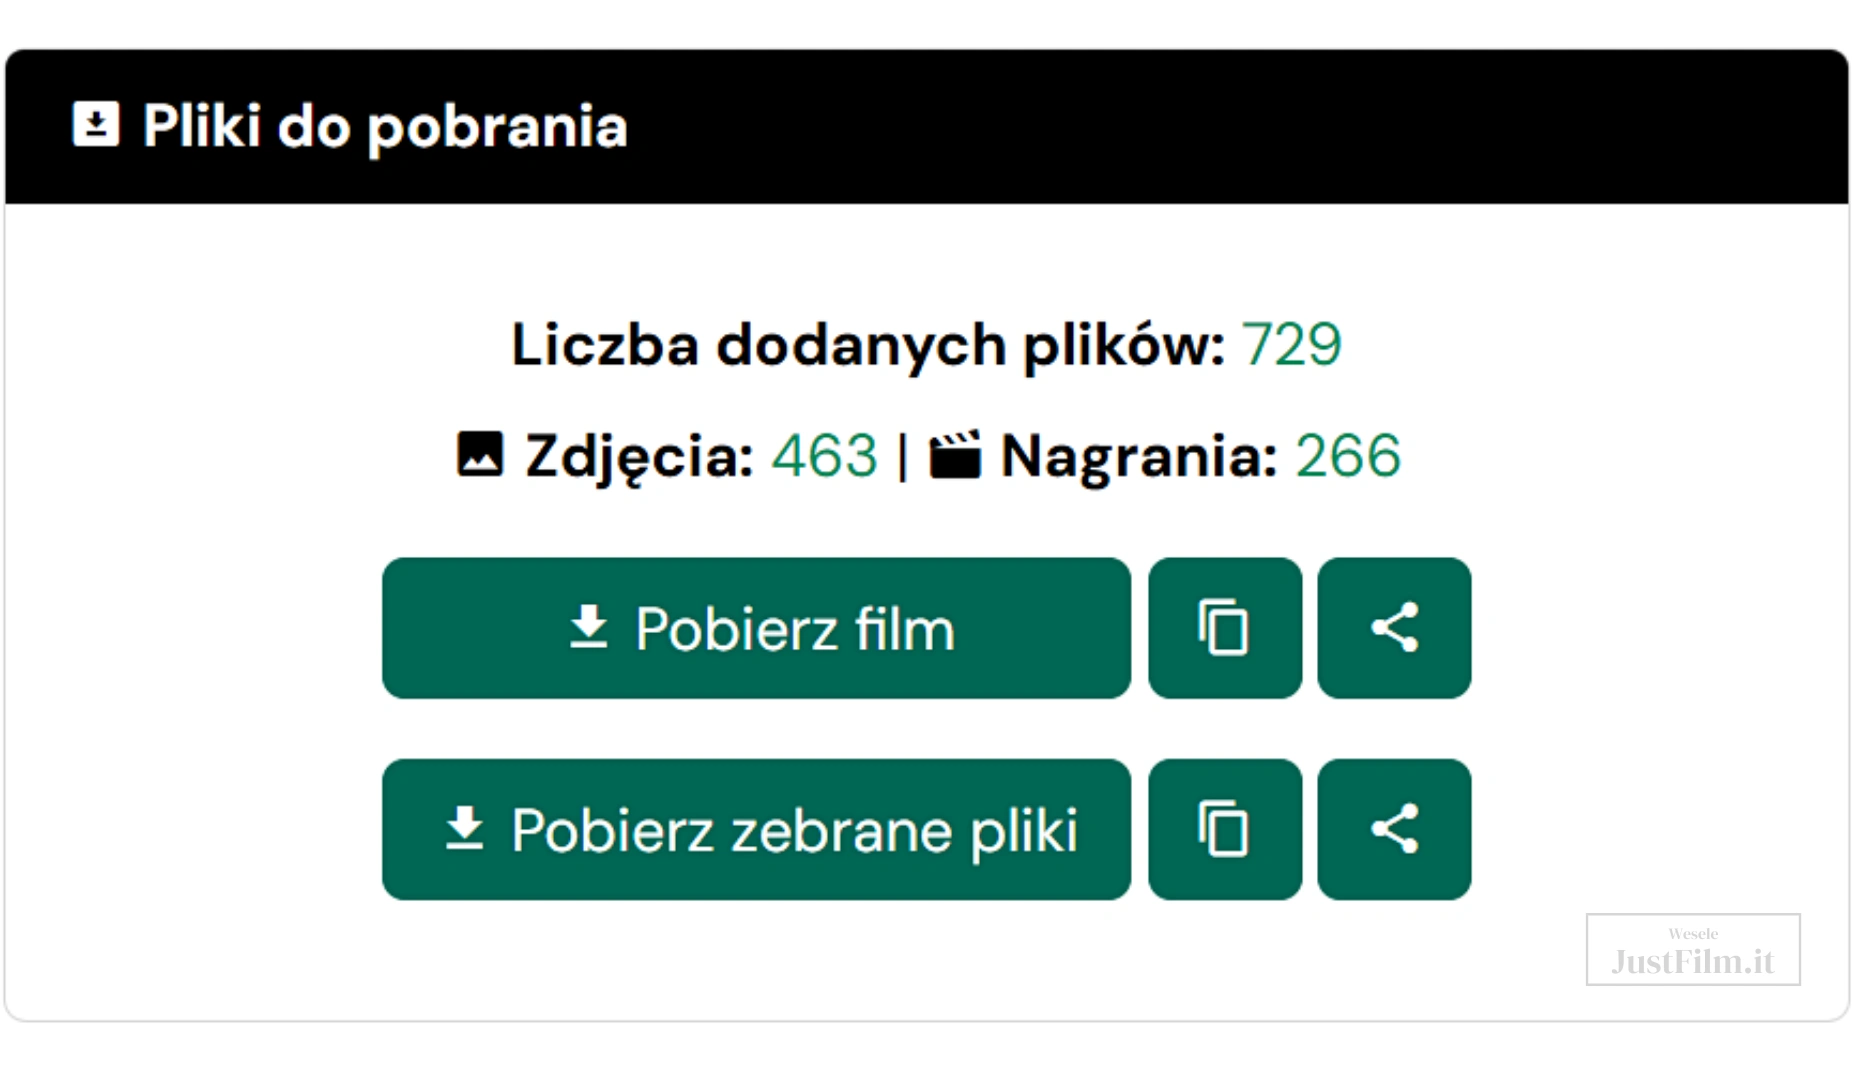Share the collected files link
This screenshot has width=1854, height=1080.
pyautogui.click(x=1394, y=829)
